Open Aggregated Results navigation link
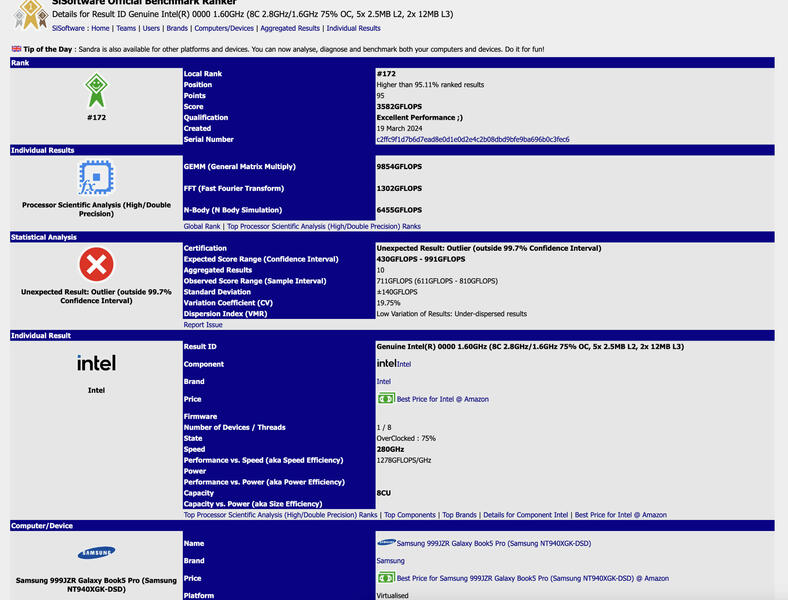The image size is (788, 600). coord(290,28)
